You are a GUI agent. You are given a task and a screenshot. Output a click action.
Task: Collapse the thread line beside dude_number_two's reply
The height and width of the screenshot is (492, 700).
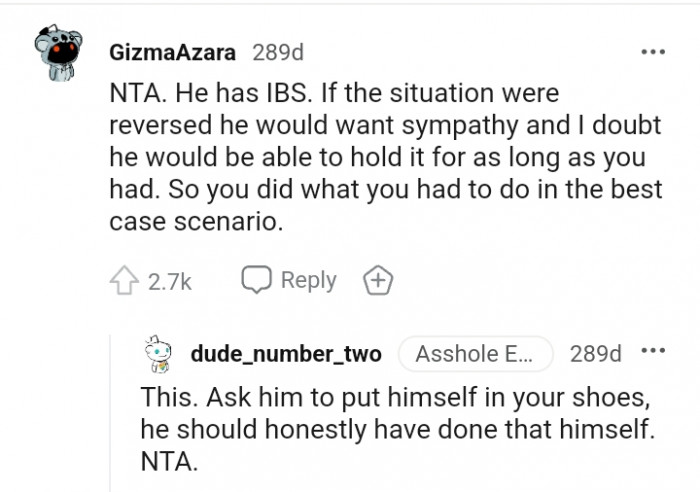(112, 412)
